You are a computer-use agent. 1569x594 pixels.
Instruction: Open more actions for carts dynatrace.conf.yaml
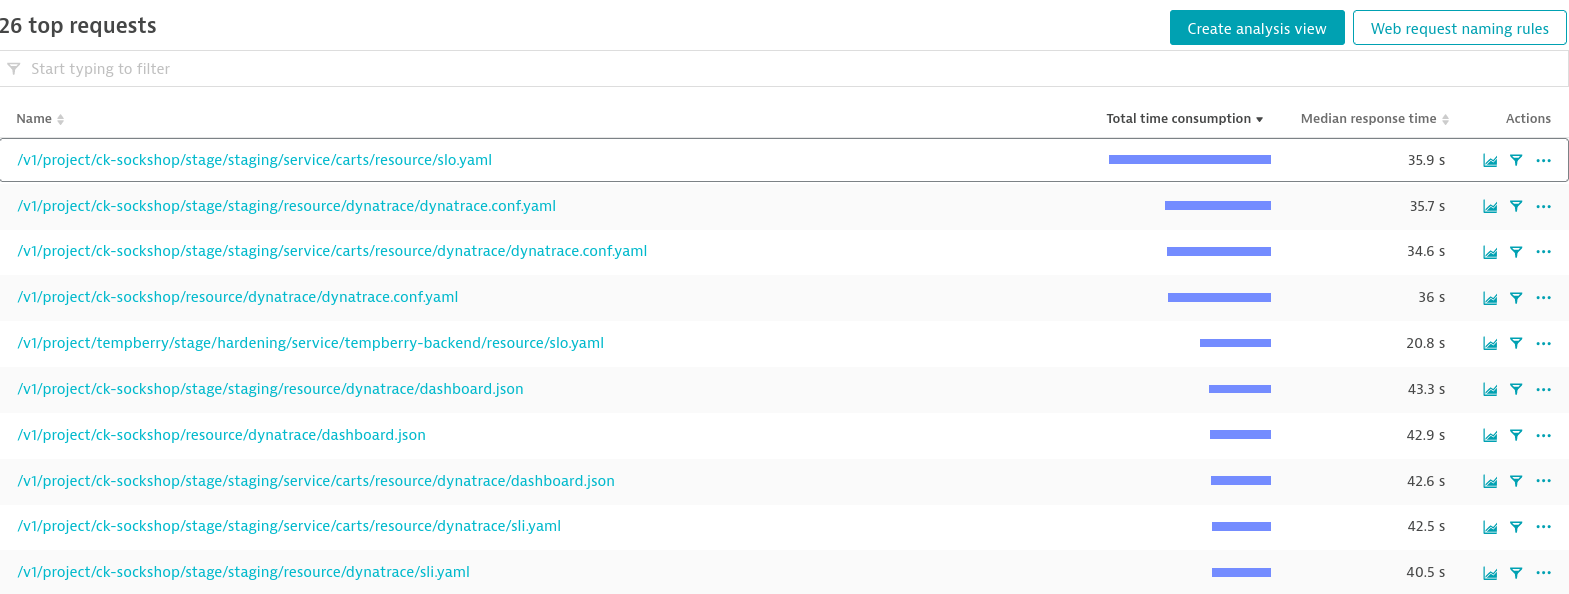click(x=1544, y=252)
